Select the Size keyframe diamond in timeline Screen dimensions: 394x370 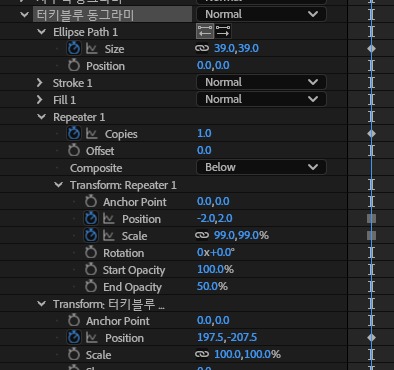tap(371, 49)
